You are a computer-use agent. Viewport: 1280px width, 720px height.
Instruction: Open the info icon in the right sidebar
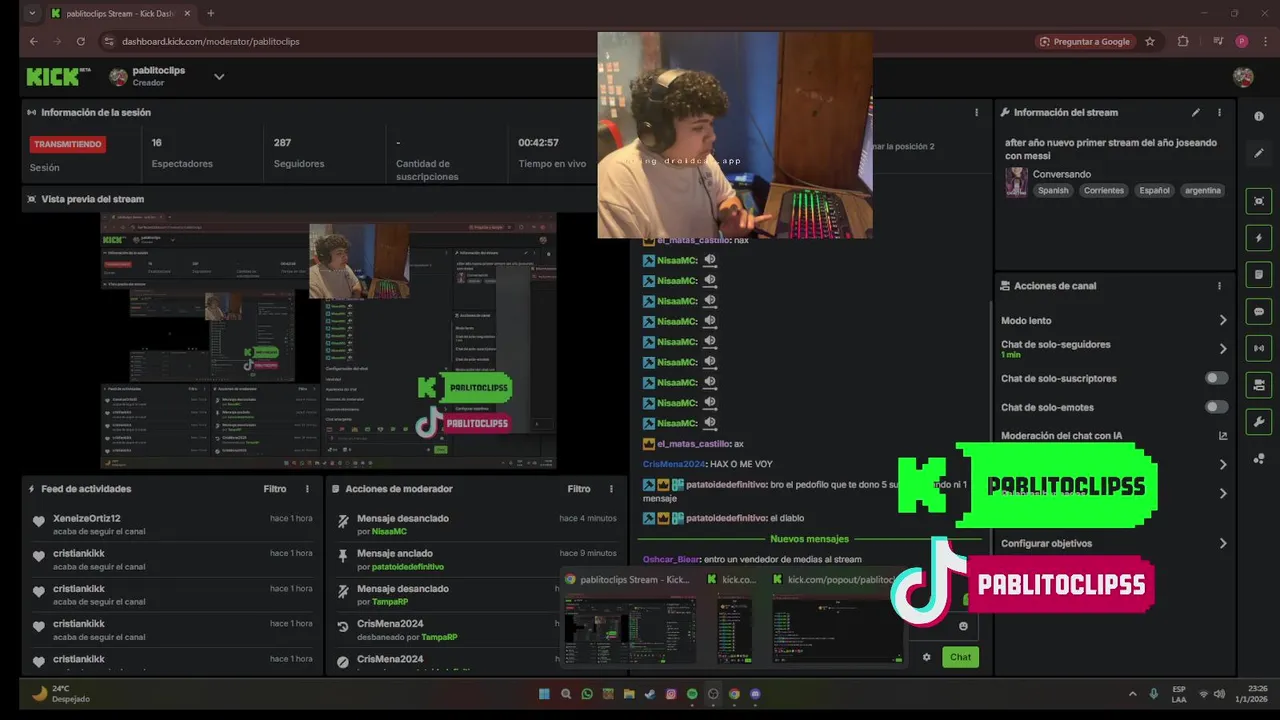click(1259, 116)
